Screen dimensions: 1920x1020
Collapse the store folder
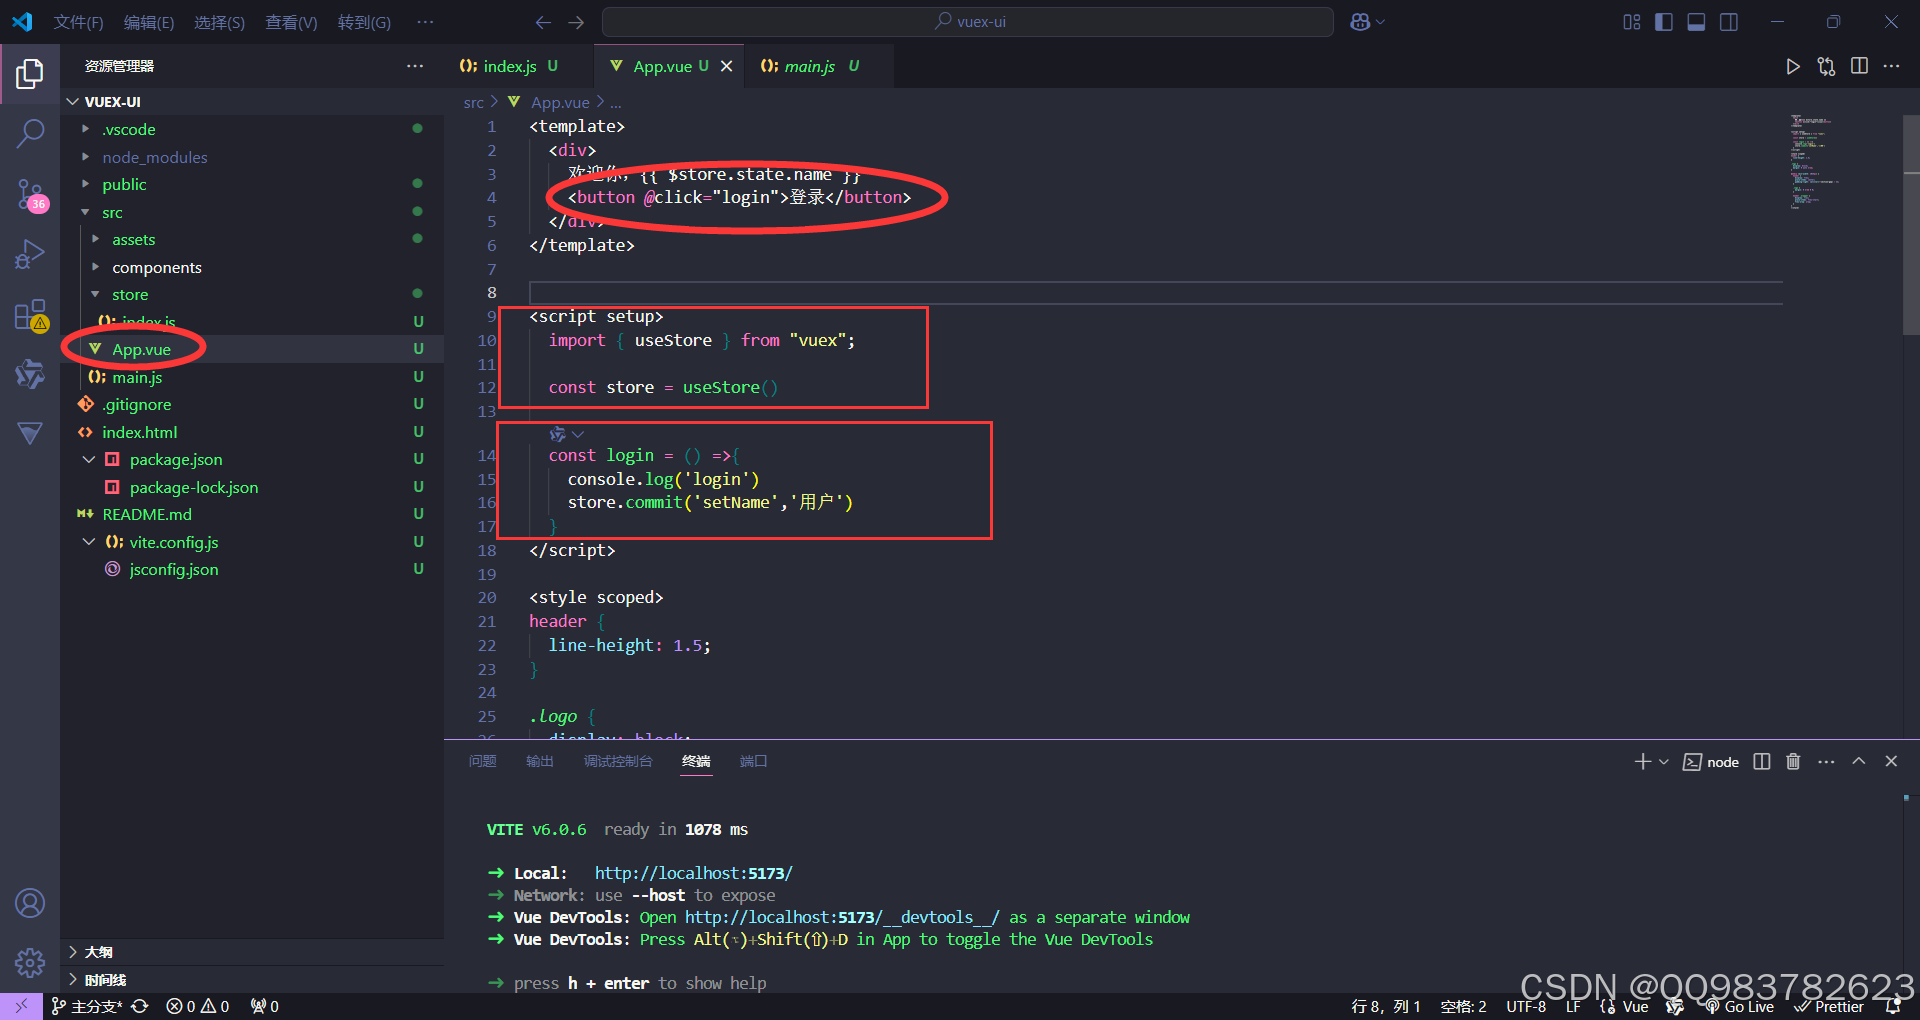pyautogui.click(x=252, y=295)
